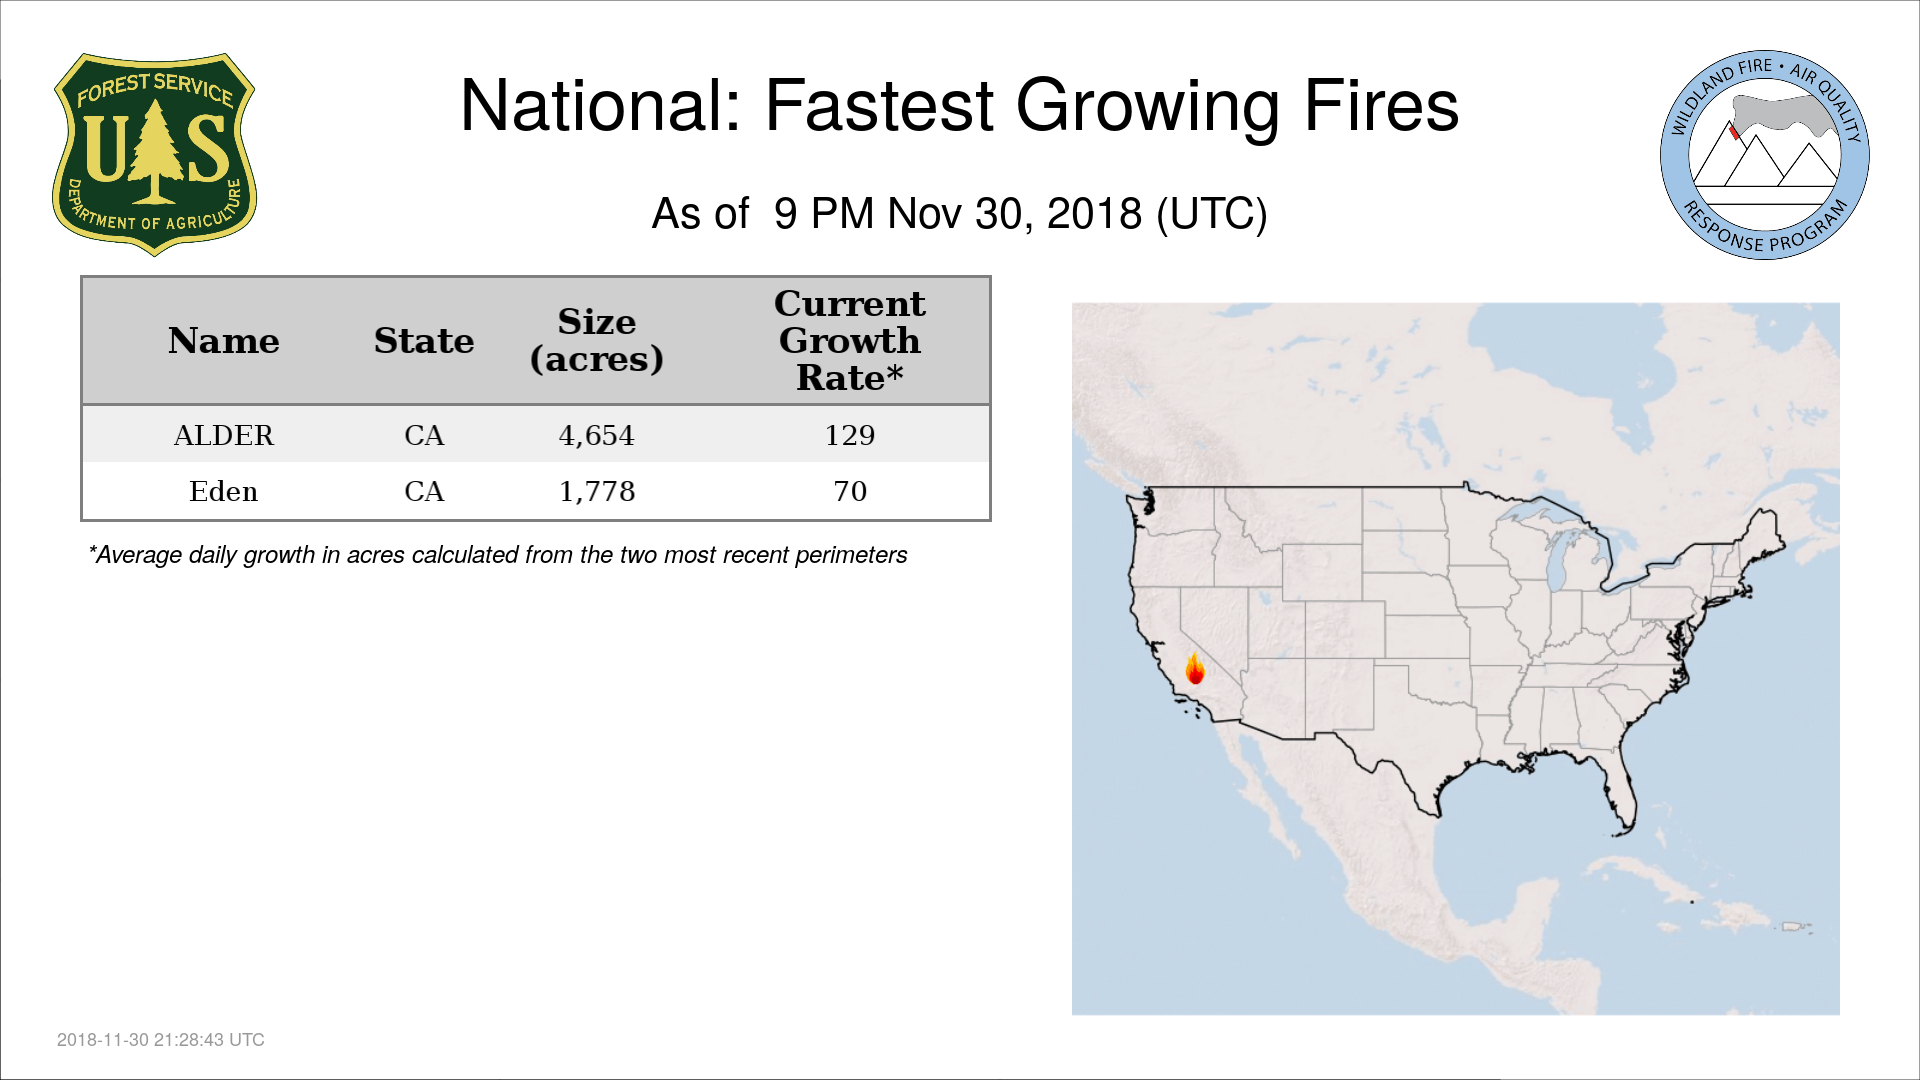
Task: Click the CA state cell in ALDER row
Action: pyautogui.click(x=424, y=435)
